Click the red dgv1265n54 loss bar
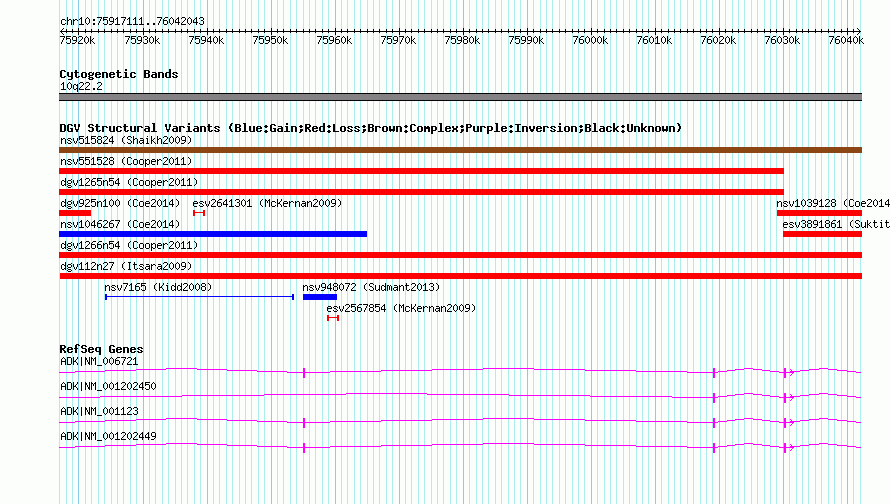890x504 pixels. pos(421,192)
